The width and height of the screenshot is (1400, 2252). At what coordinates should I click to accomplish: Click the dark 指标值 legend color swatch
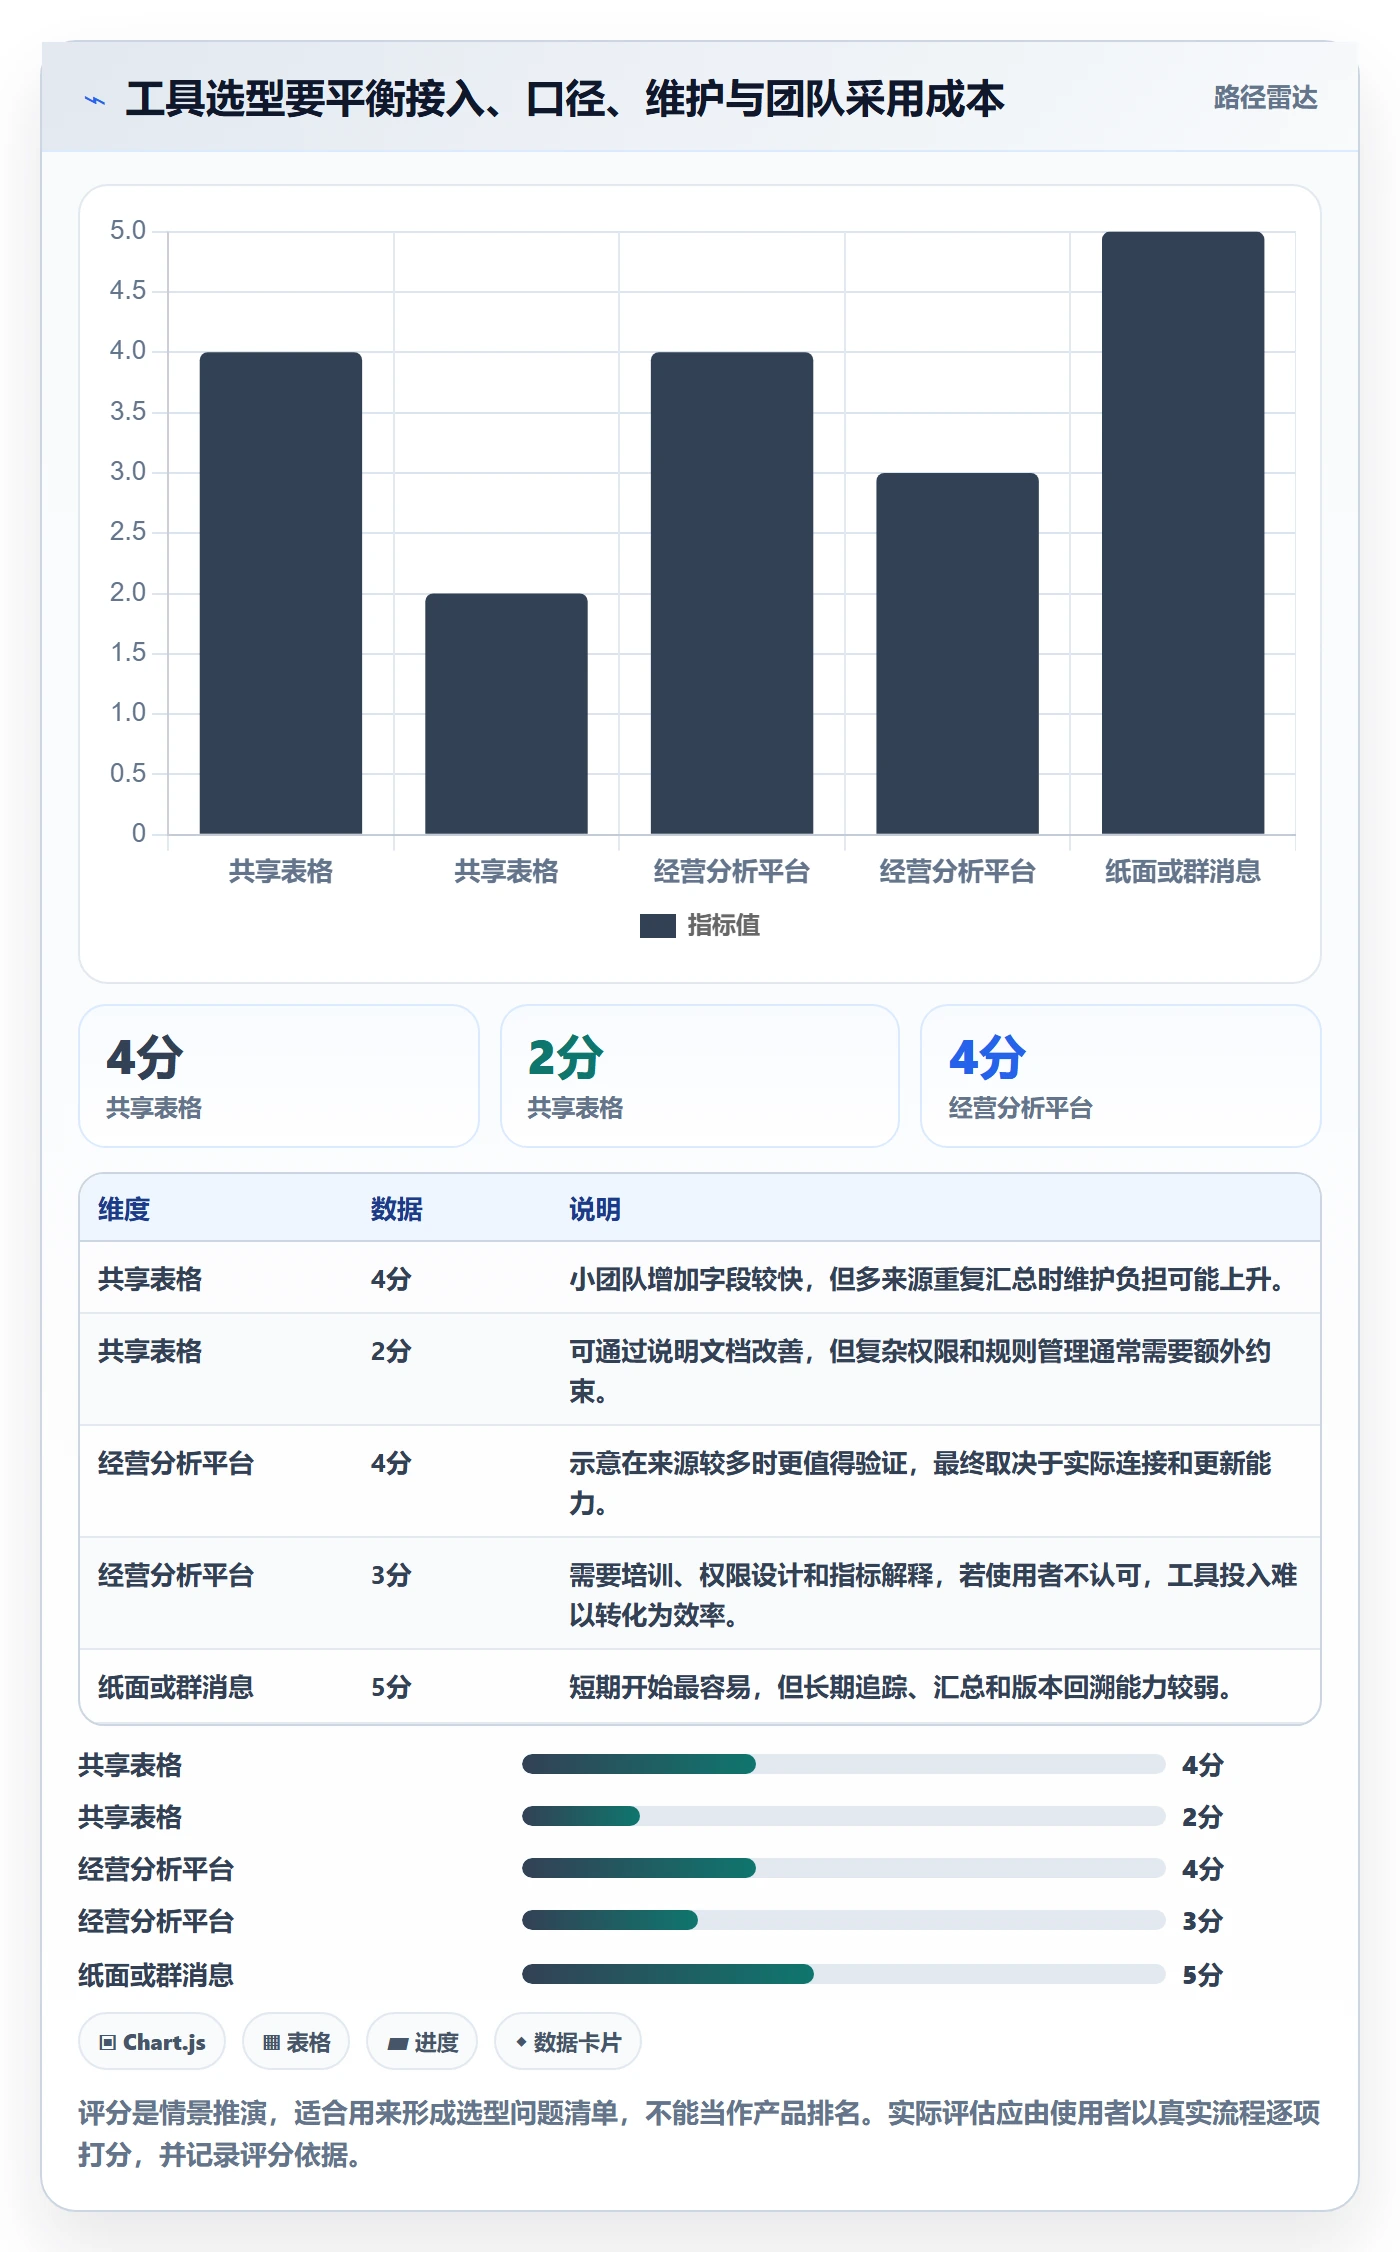[658, 926]
